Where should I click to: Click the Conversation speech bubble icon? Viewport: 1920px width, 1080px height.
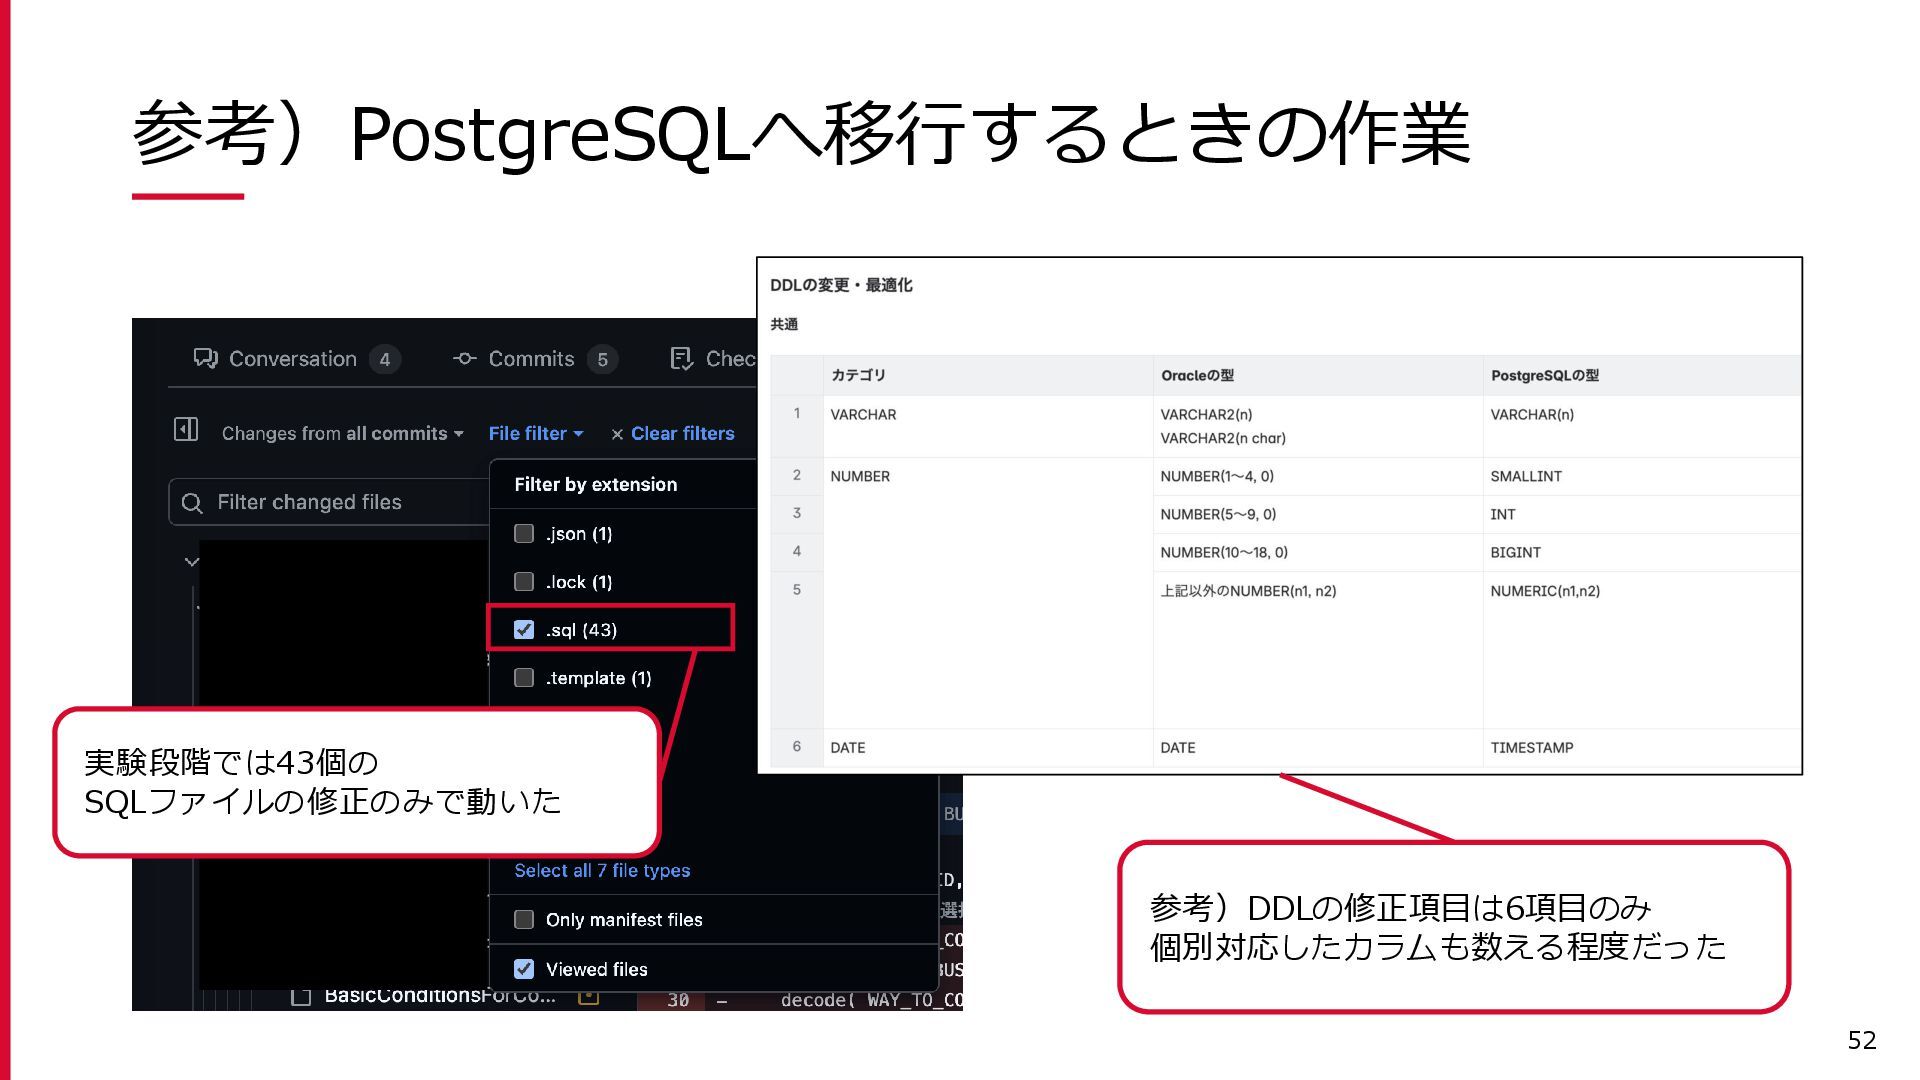point(206,359)
